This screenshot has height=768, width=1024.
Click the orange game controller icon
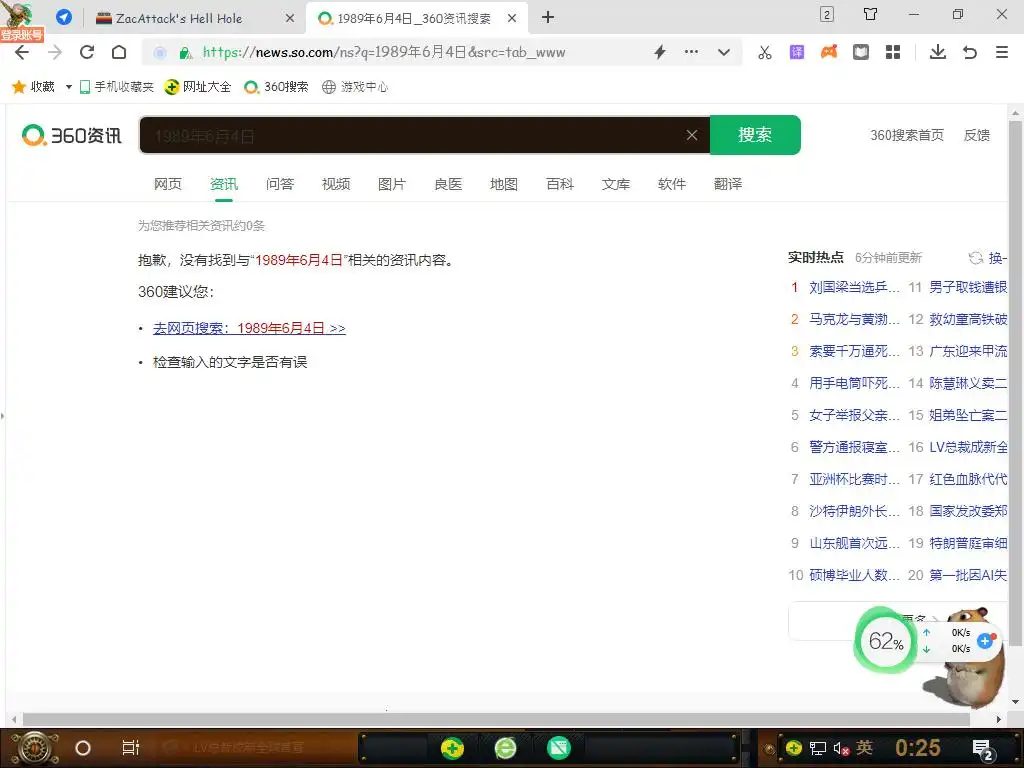coord(829,52)
